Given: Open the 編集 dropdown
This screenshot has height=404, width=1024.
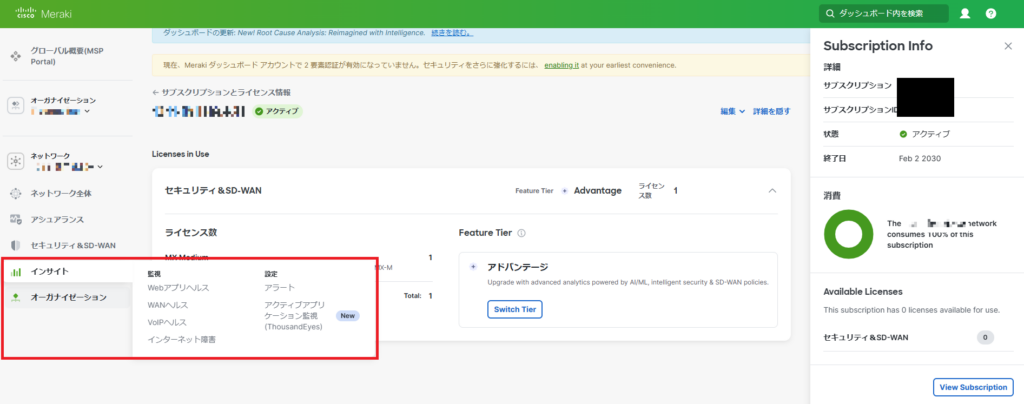Looking at the screenshot, I should pyautogui.click(x=733, y=112).
